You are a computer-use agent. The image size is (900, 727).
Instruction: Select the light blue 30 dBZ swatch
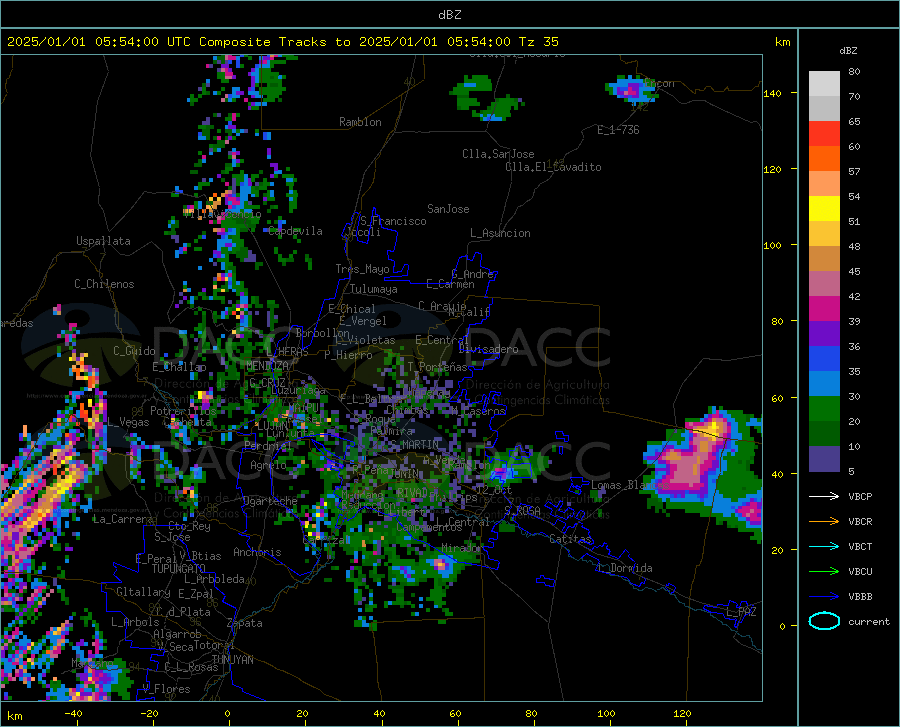[824, 384]
